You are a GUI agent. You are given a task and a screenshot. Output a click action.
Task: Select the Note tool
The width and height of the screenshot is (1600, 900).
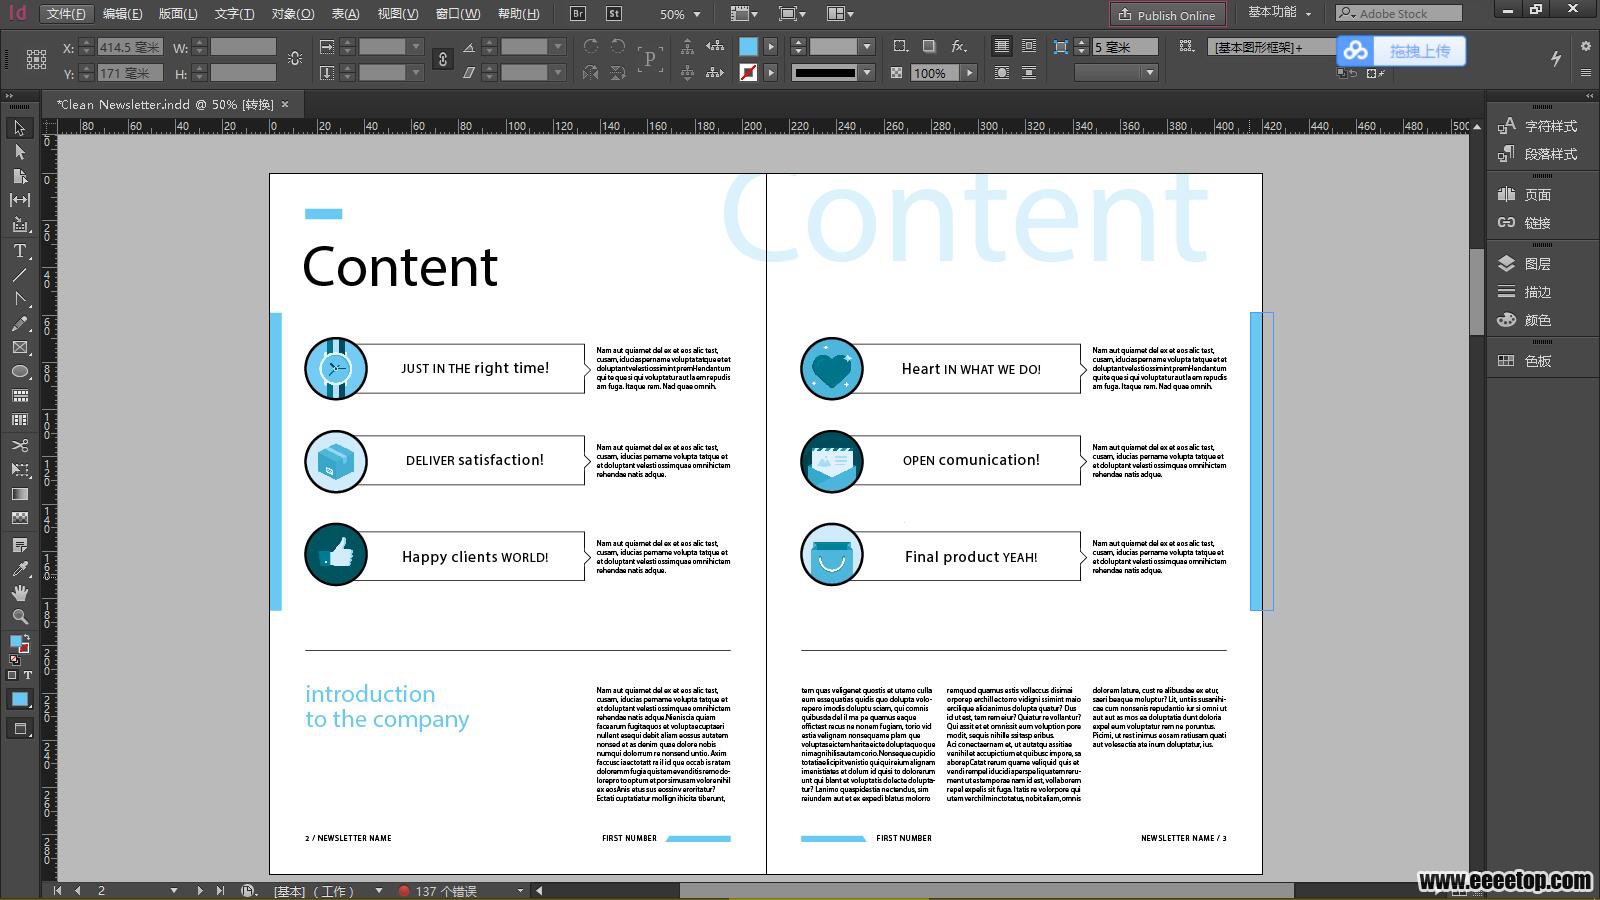pyautogui.click(x=20, y=545)
